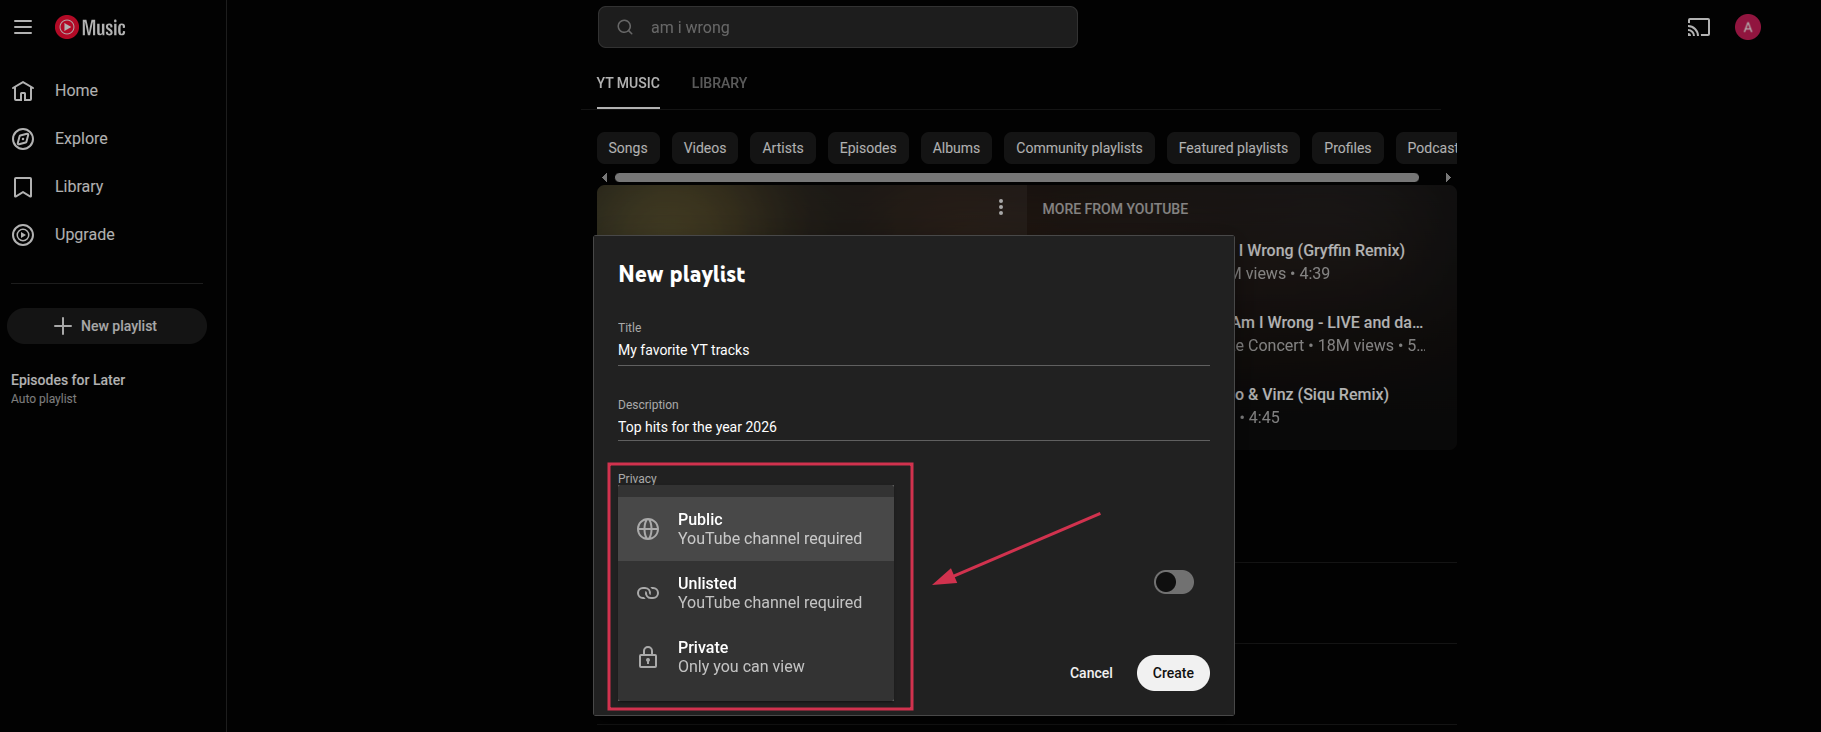Click the YouTube Music logo
The image size is (1821, 732).
point(91,27)
